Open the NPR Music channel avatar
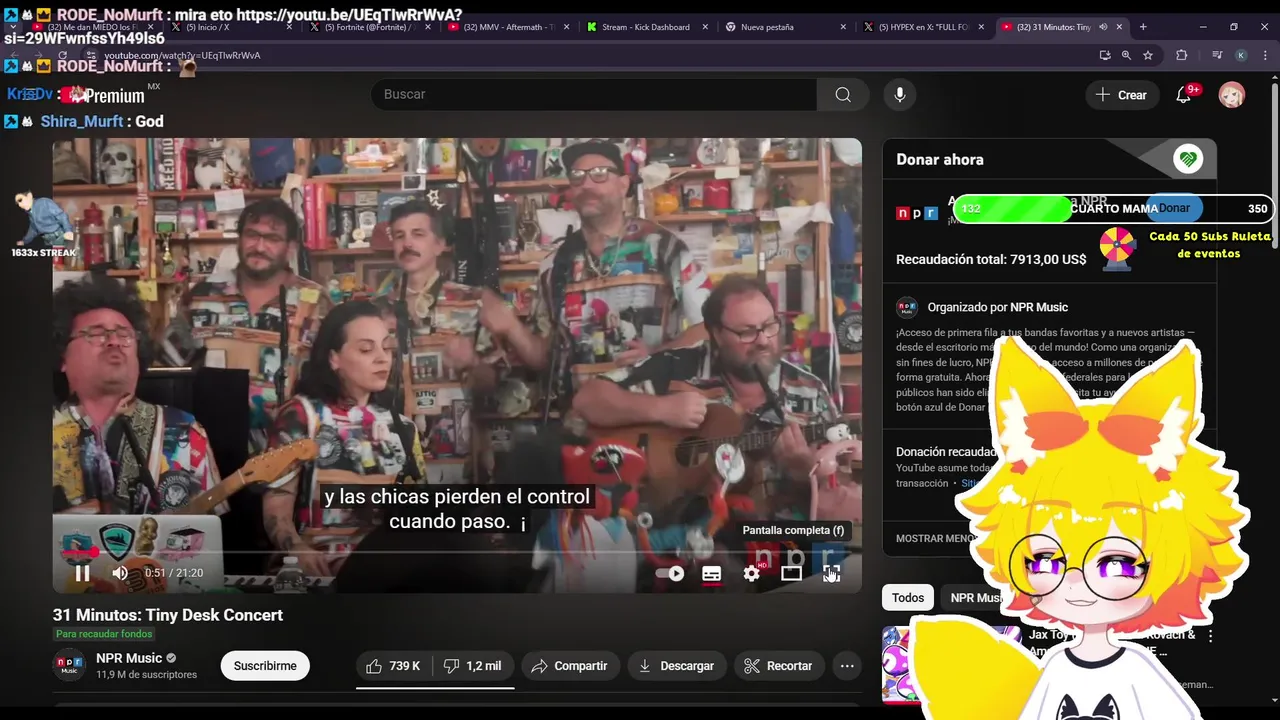This screenshot has height=720, width=1280. click(69, 666)
